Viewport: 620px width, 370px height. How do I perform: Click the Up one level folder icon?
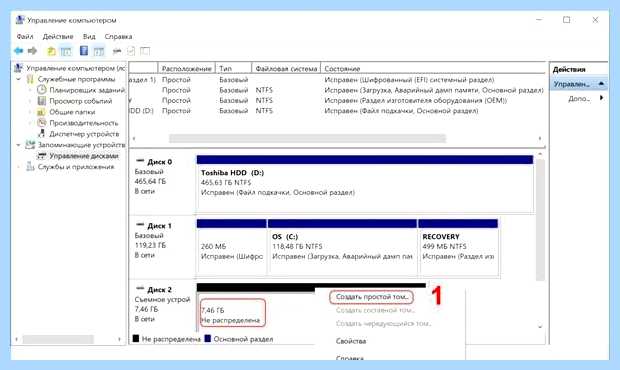tap(51, 51)
